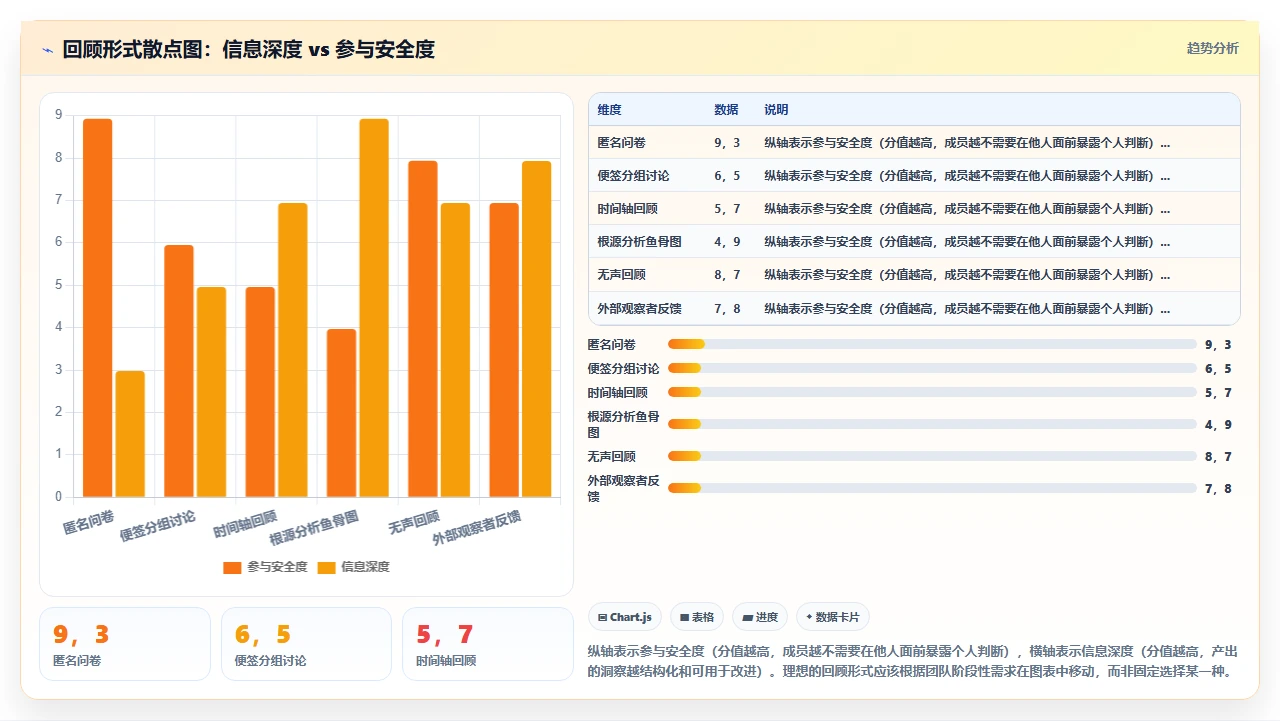This screenshot has width=1280, height=721.
Task: Select the 表格 tag
Action: pyautogui.click(x=697, y=617)
